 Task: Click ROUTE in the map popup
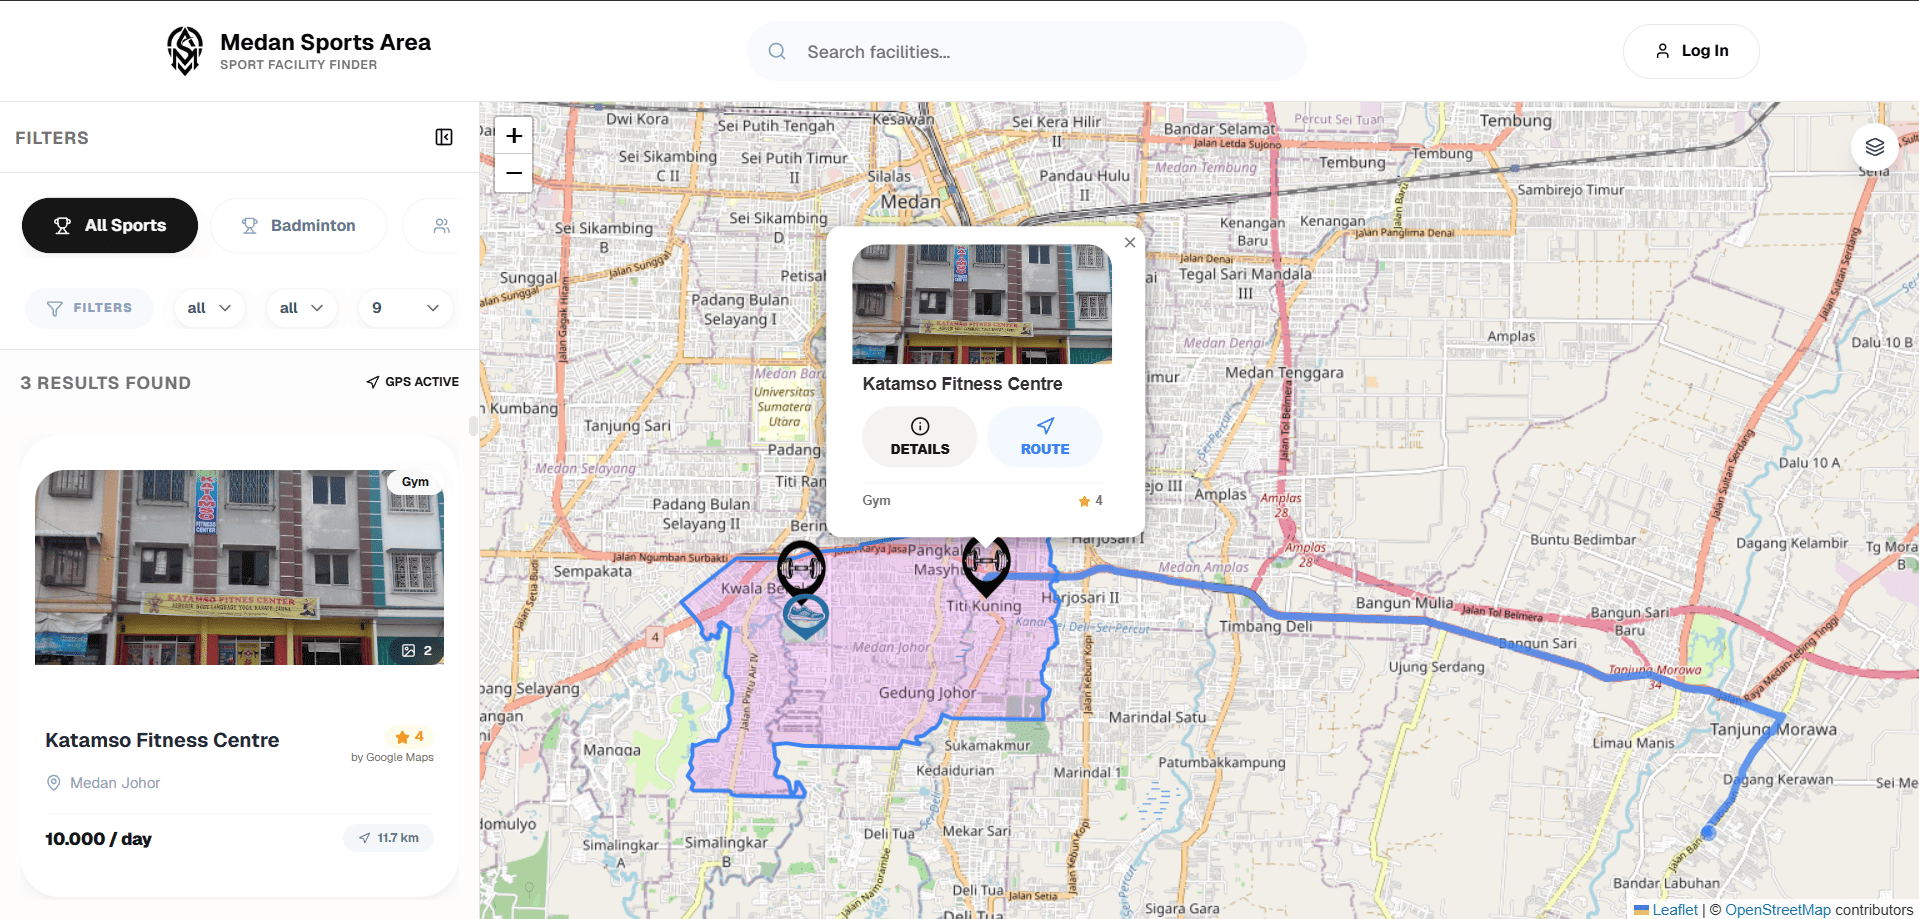1045,437
